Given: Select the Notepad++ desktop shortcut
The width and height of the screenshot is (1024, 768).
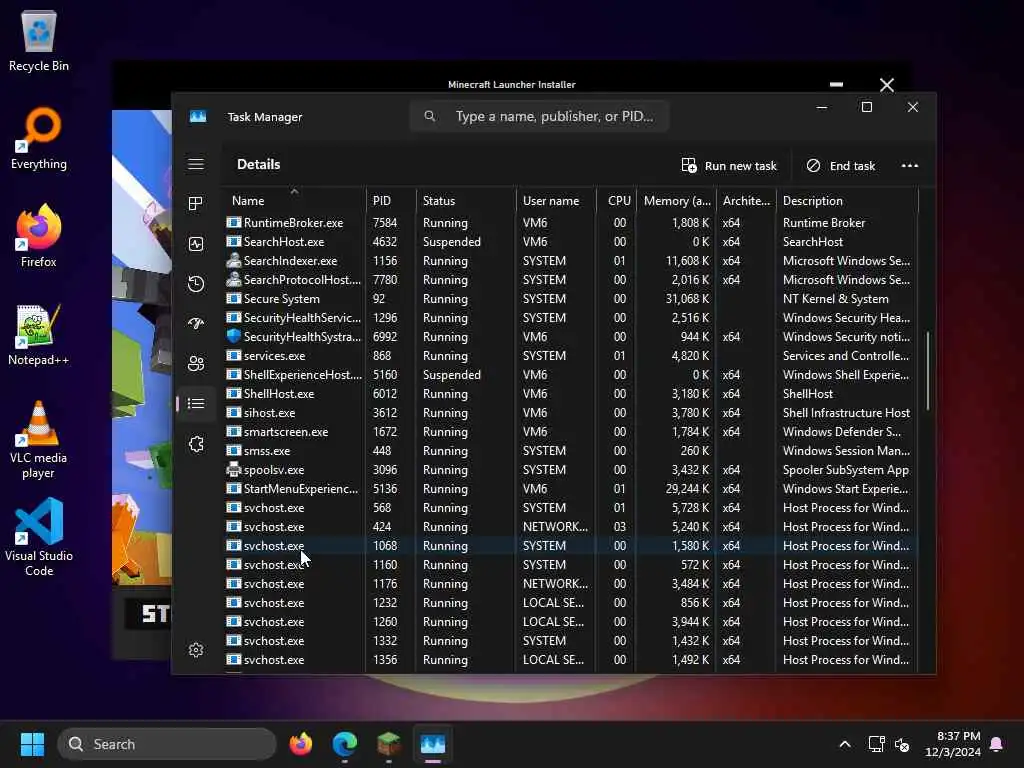Looking at the screenshot, I should click(39, 335).
